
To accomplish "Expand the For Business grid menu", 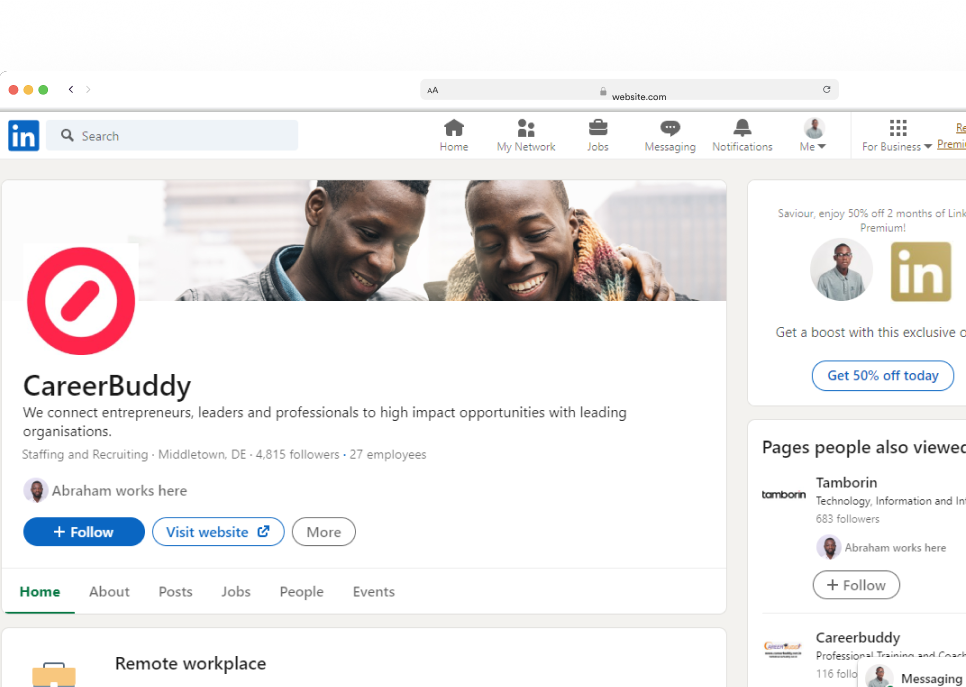I will click(896, 136).
